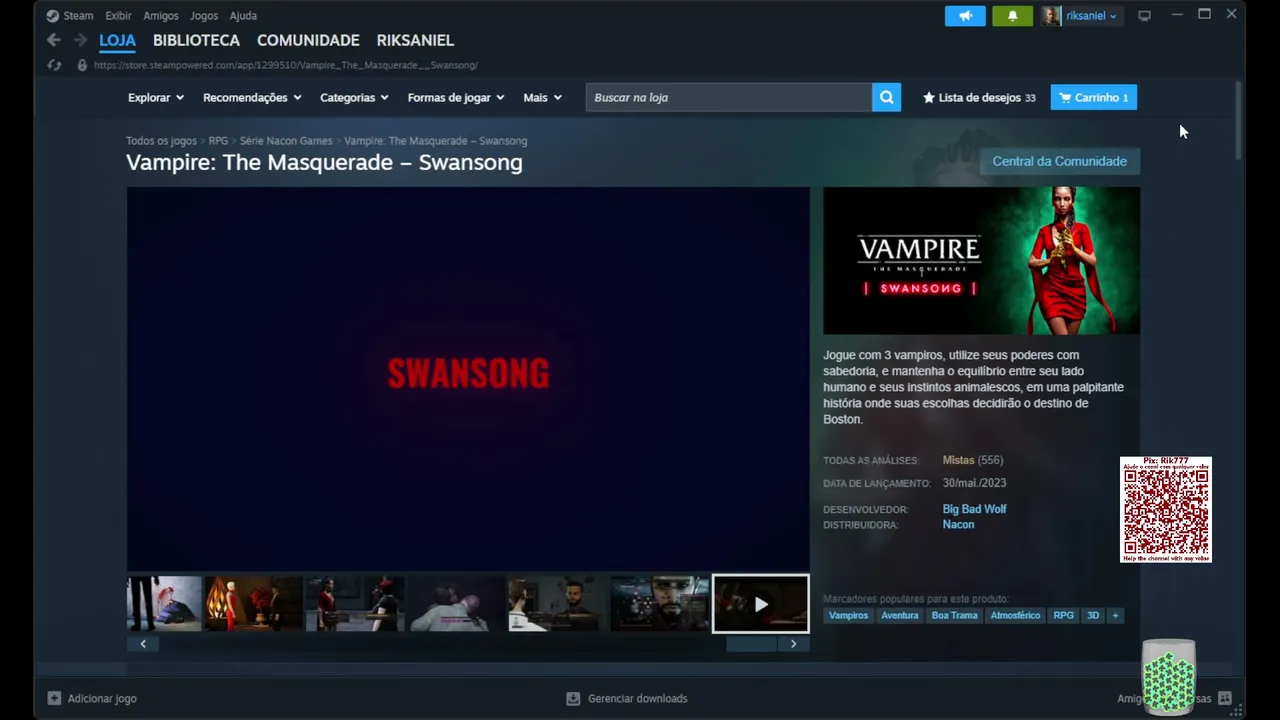Select the Vampiros tag
This screenshot has width=1280, height=720.
pyautogui.click(x=848, y=615)
